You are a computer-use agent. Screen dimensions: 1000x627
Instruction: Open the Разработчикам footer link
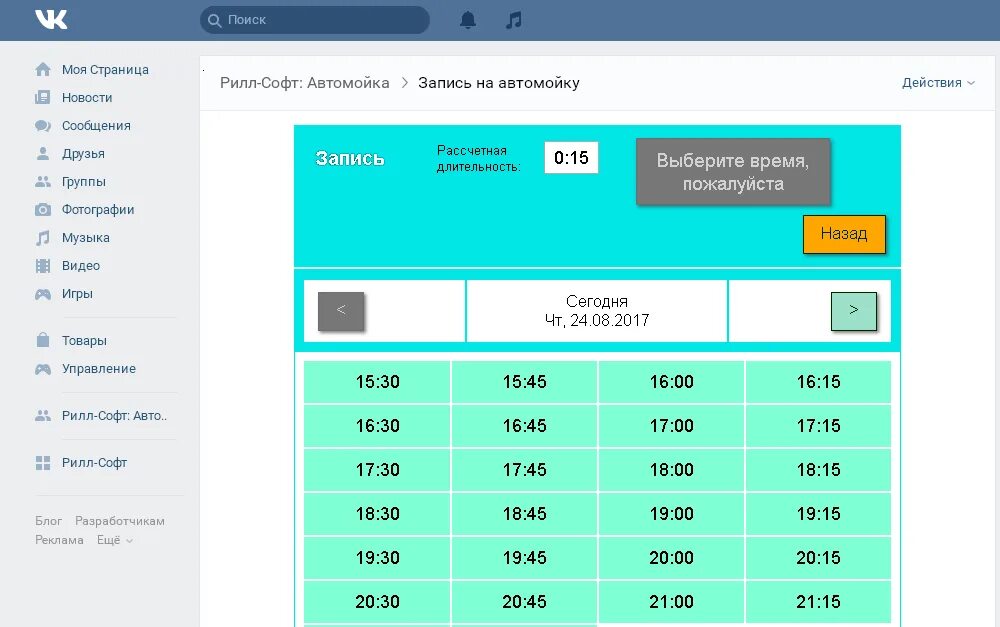(120, 521)
